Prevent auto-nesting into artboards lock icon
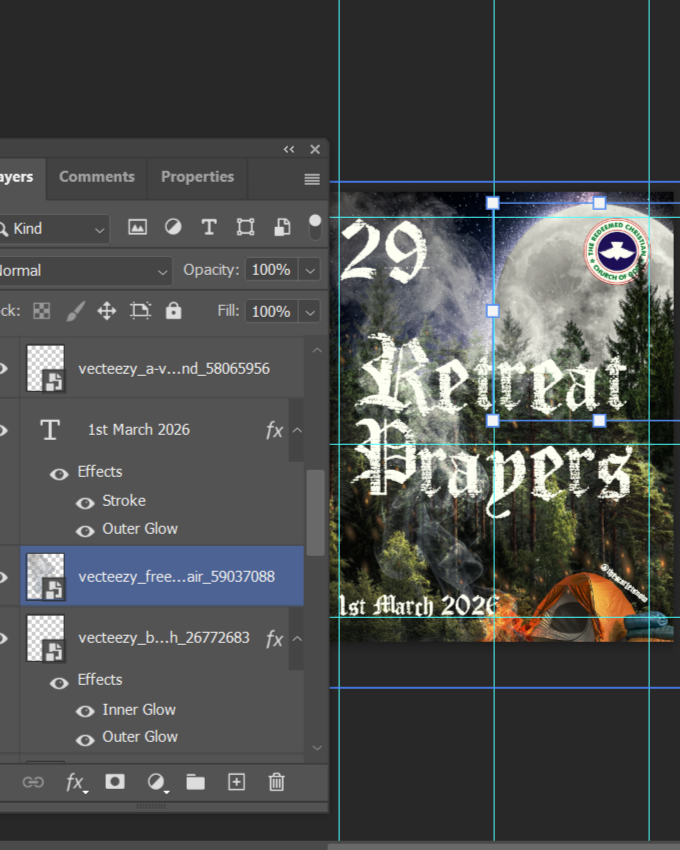680x850 pixels. (140, 311)
